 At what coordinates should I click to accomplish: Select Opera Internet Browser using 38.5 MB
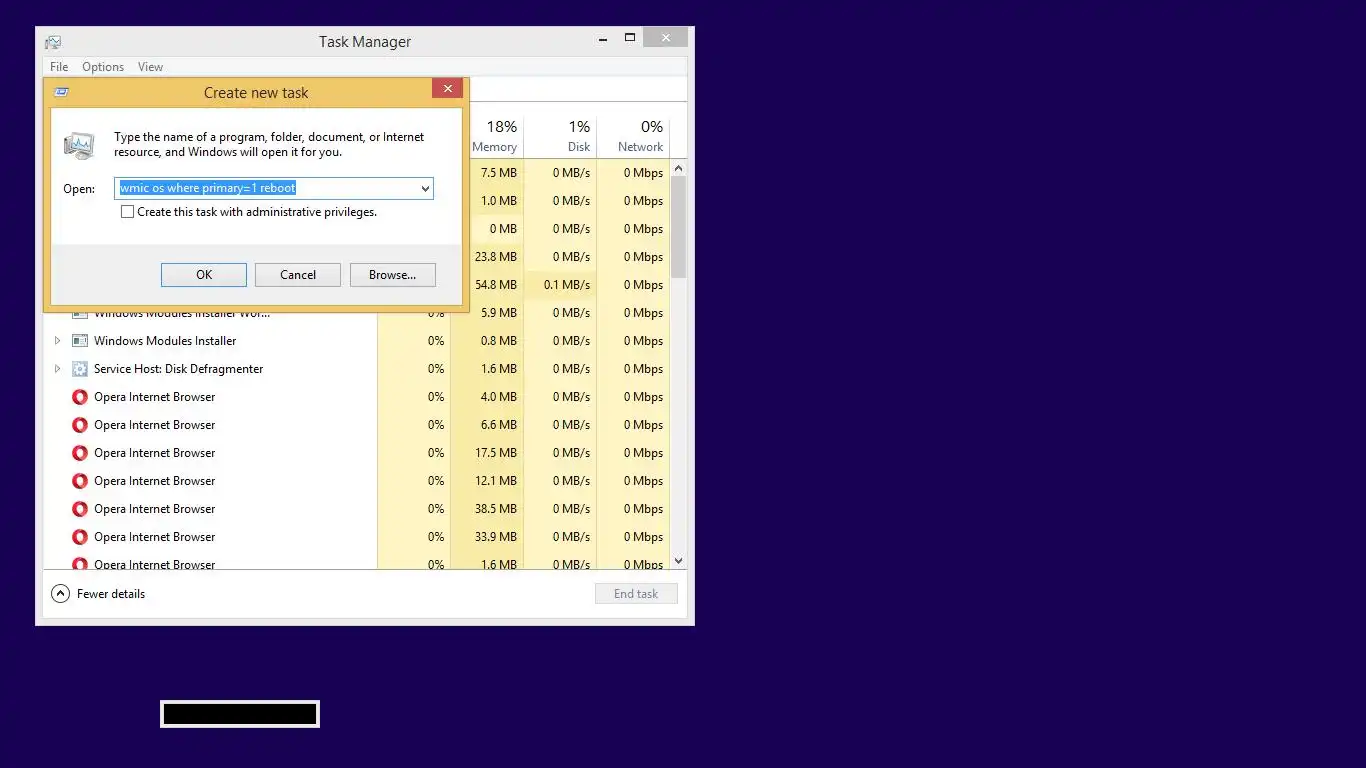point(154,509)
